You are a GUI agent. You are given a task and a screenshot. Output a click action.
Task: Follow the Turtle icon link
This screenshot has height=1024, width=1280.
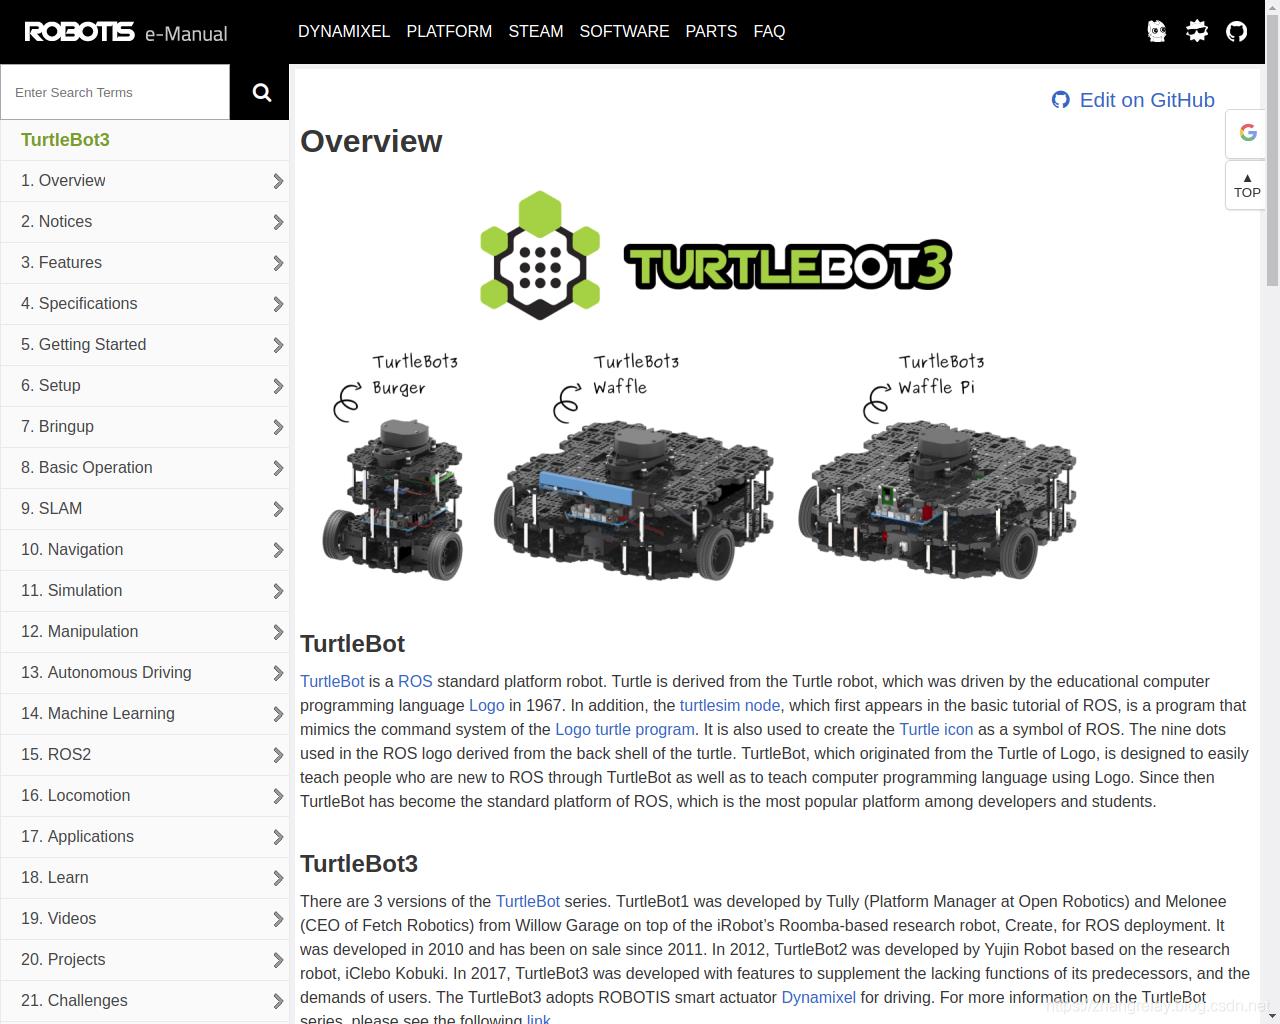936,729
